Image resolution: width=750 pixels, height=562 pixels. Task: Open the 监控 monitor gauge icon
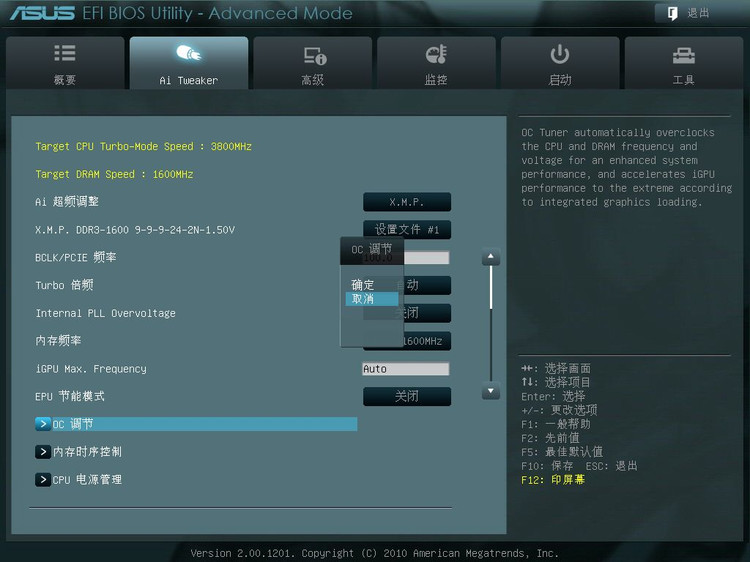pos(436,55)
